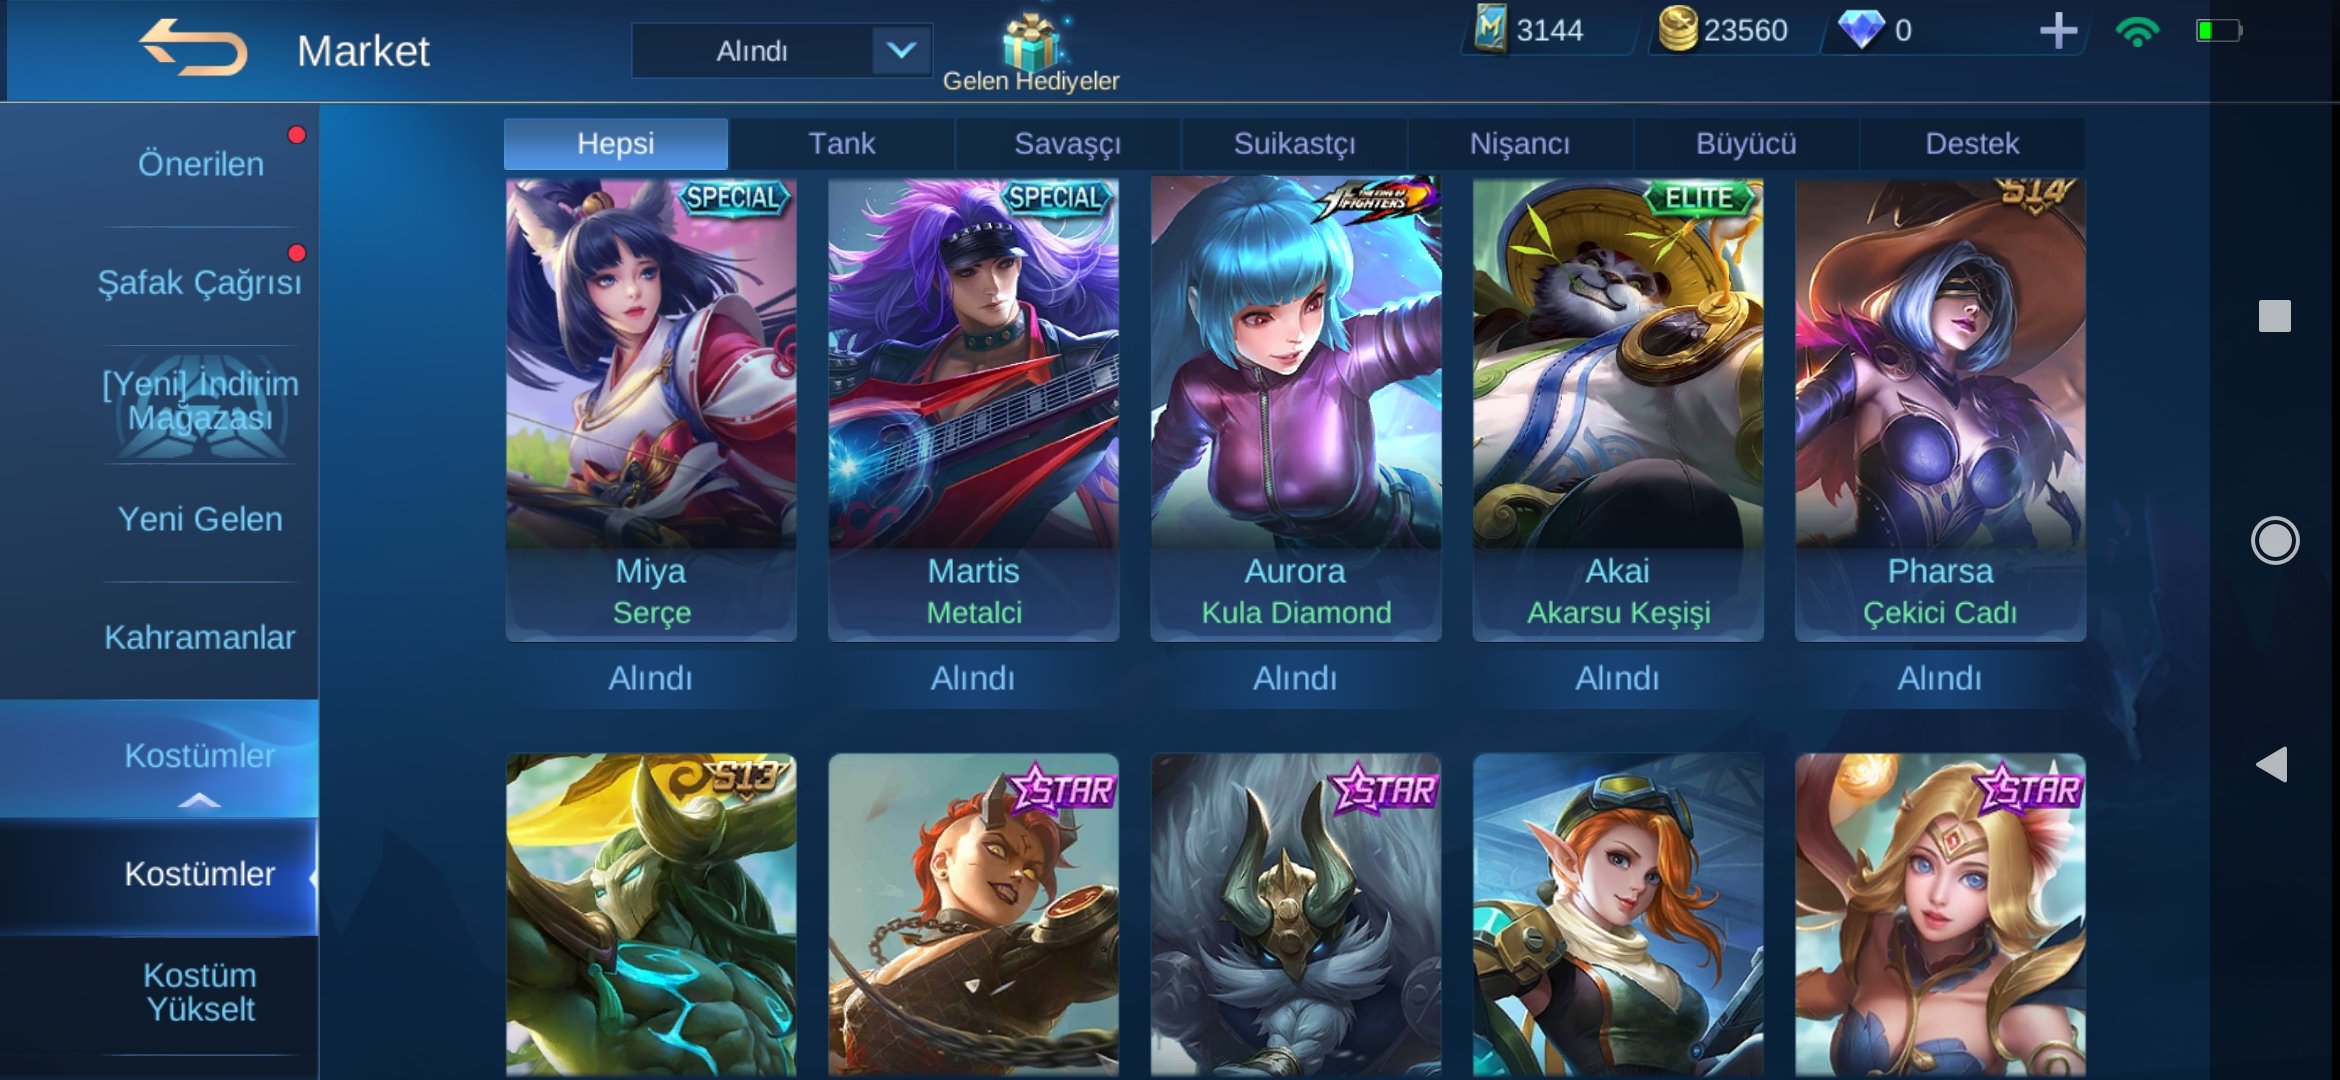
Task: Tap the plus icon to add diamonds
Action: 2058,30
